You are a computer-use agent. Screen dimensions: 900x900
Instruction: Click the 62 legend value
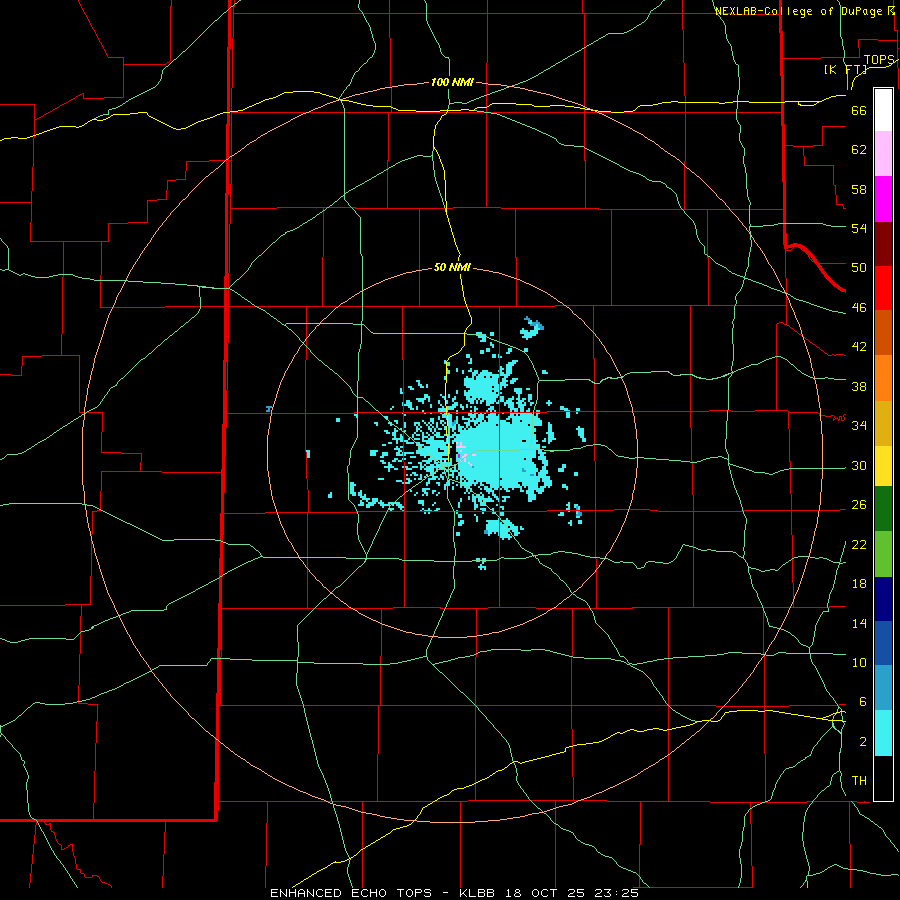point(859,150)
